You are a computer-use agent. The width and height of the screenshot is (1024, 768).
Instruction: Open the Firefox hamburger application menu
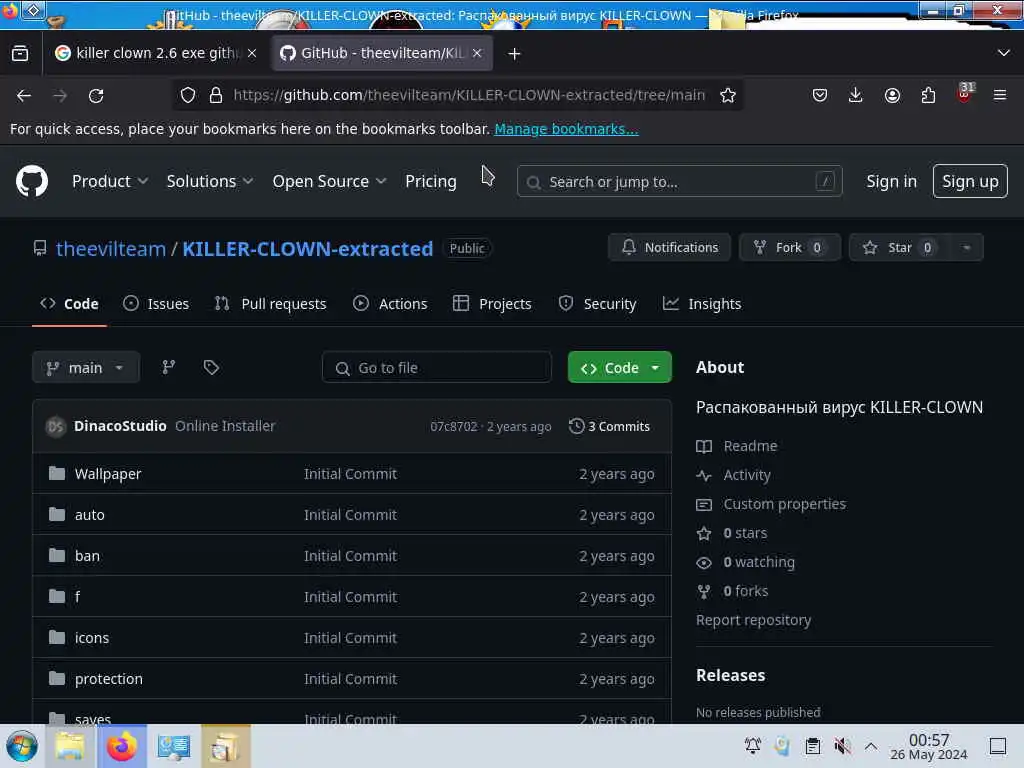1000,95
